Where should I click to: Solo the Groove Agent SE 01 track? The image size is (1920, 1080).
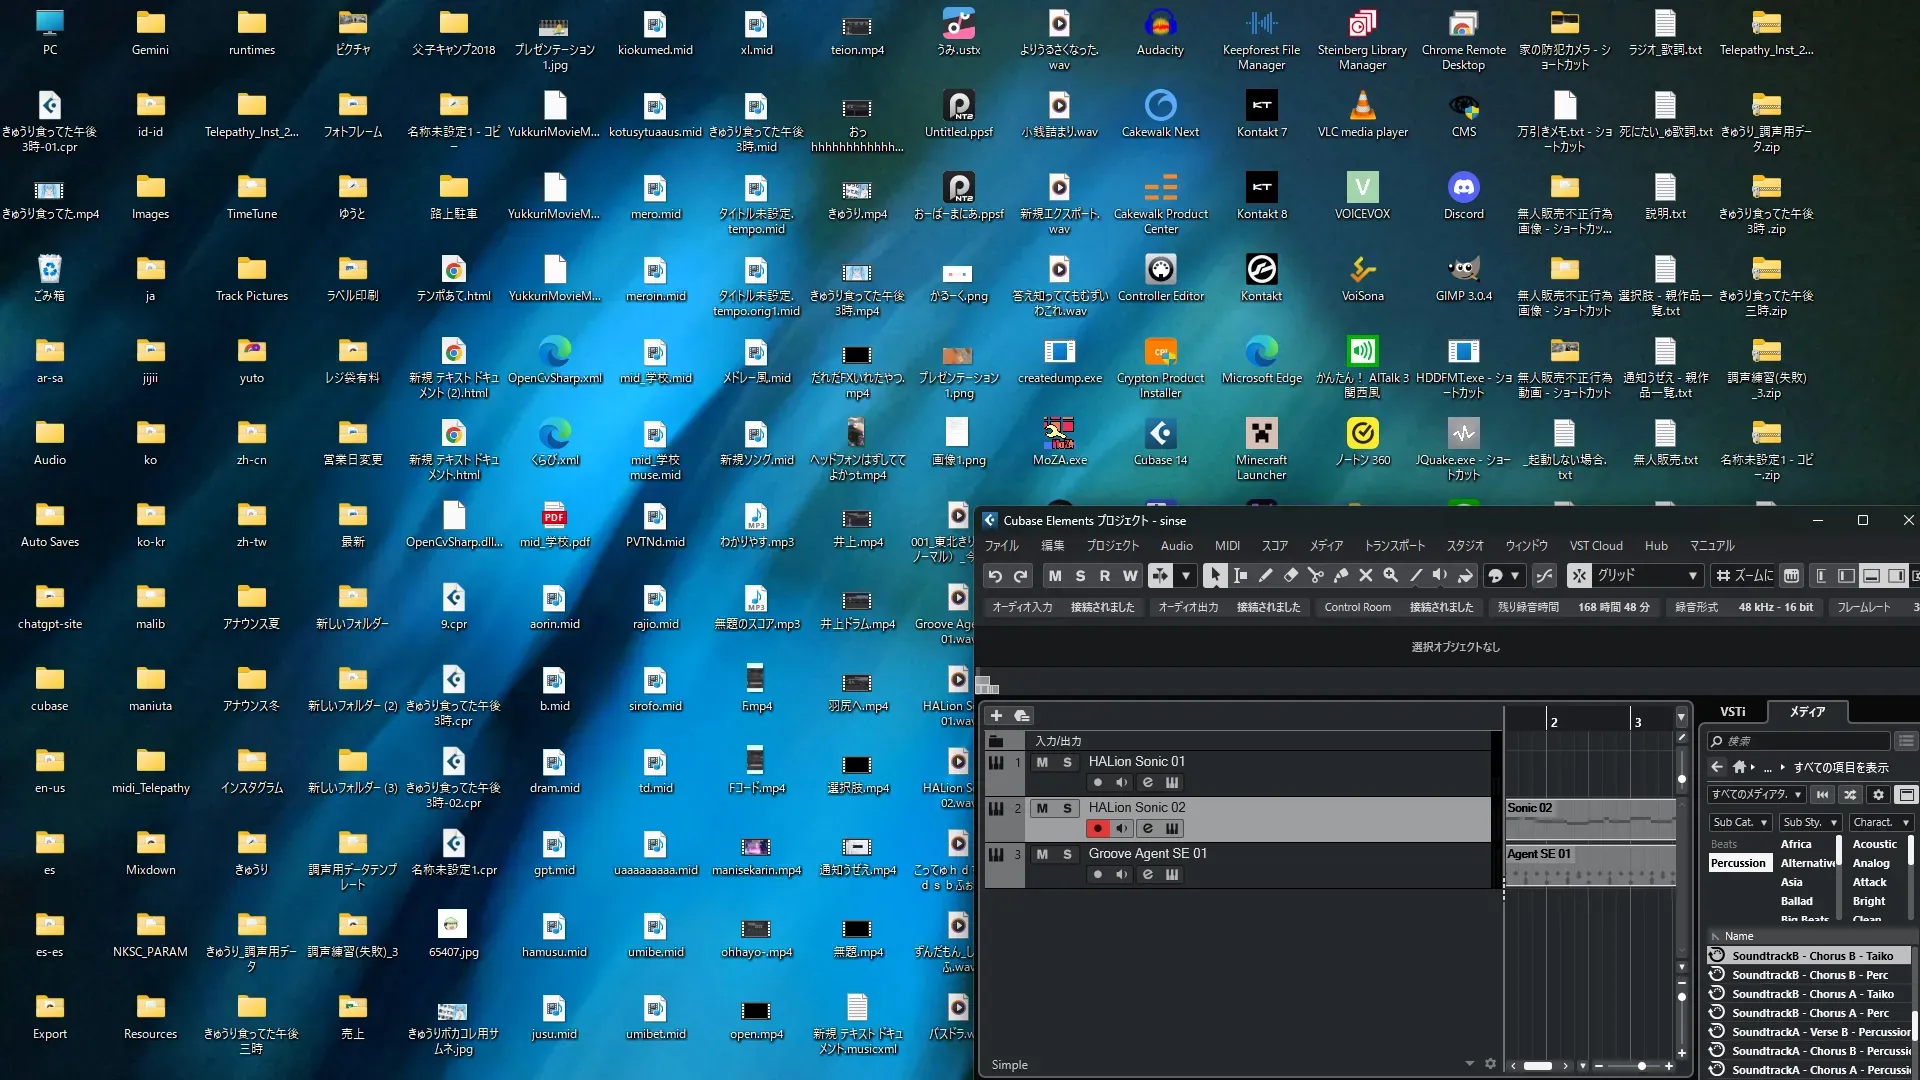pyautogui.click(x=1067, y=854)
